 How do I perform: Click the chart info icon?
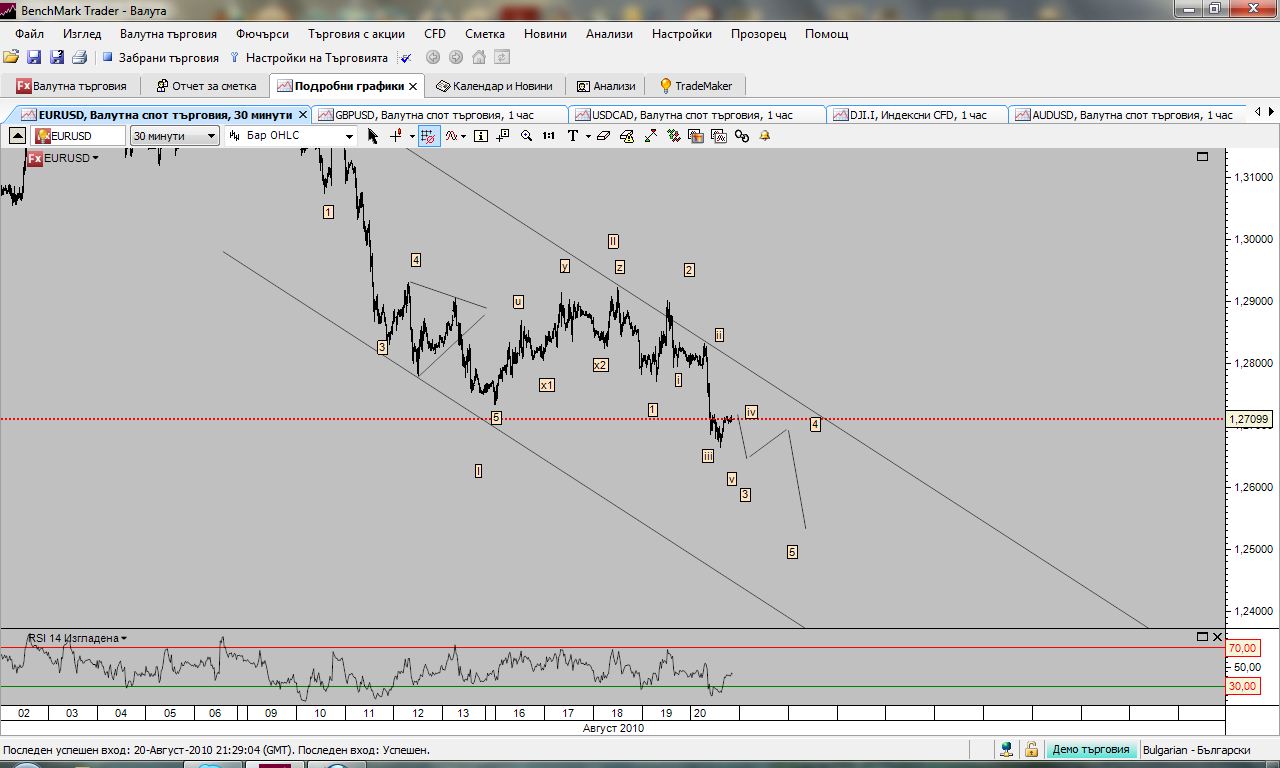(x=481, y=136)
